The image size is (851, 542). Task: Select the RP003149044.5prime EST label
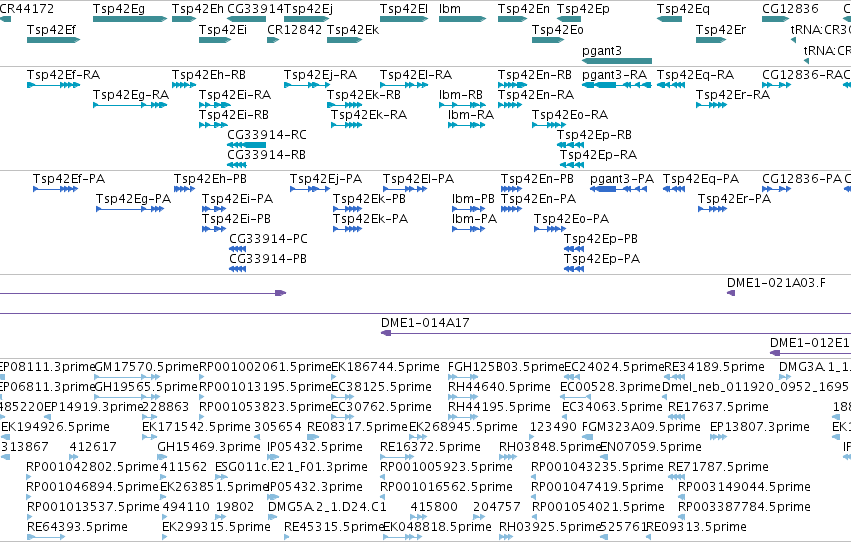745,487
